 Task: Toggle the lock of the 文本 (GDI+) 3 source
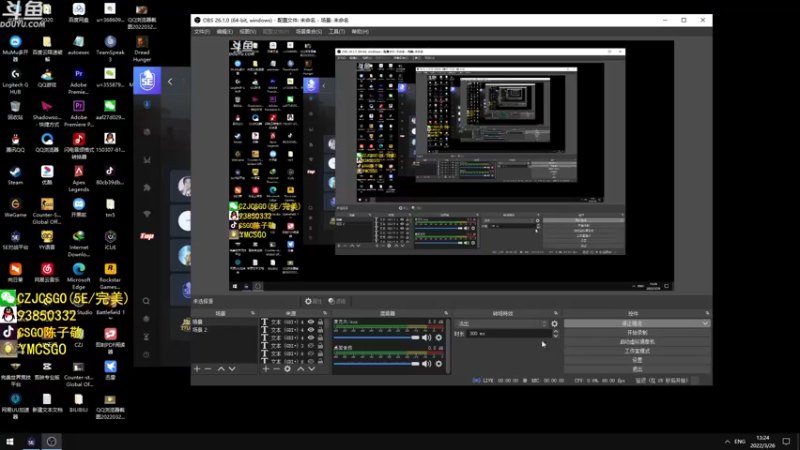point(320,346)
